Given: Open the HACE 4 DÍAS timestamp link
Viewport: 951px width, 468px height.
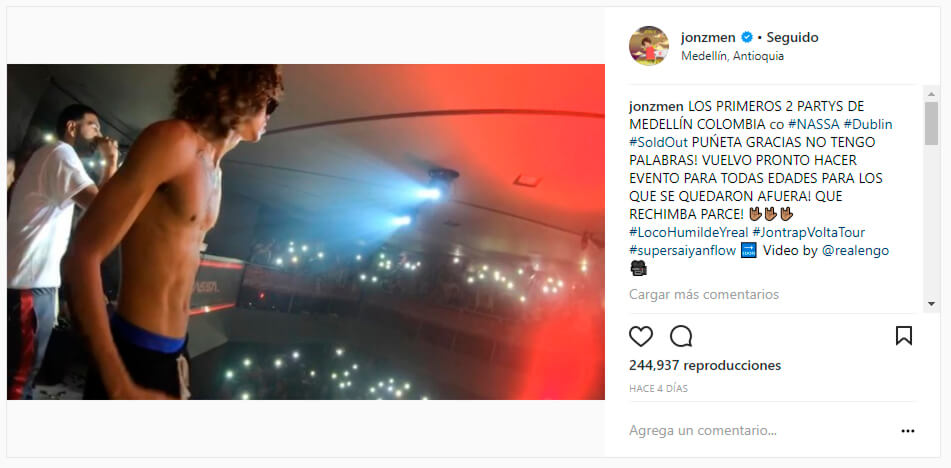Looking at the screenshot, I should 658,388.
